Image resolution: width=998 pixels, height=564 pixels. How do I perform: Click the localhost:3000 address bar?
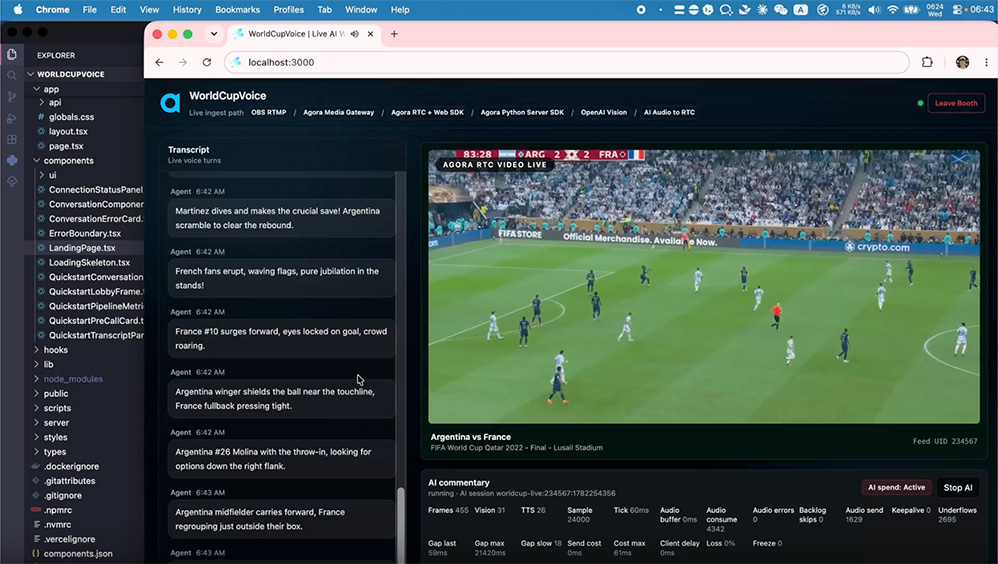click(x=566, y=62)
